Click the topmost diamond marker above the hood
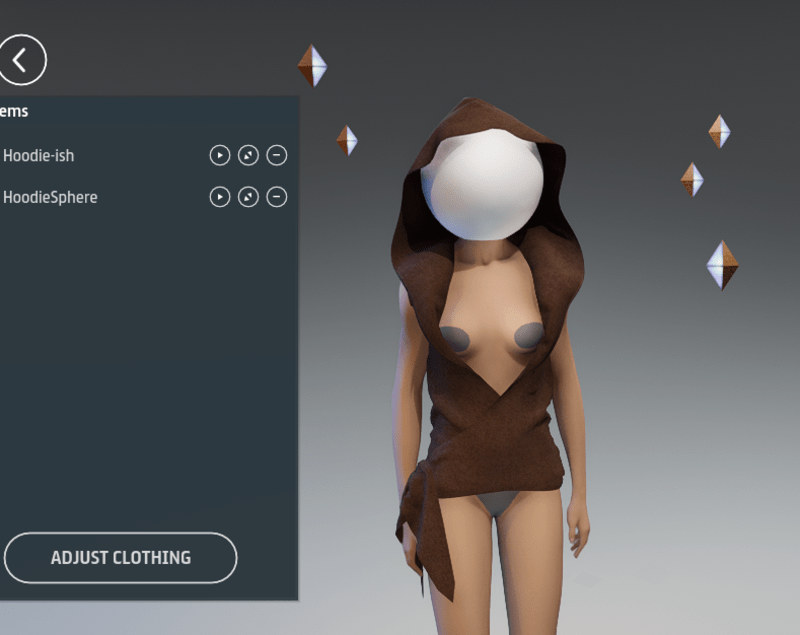Screen dimensions: 800x635 coord(312,66)
